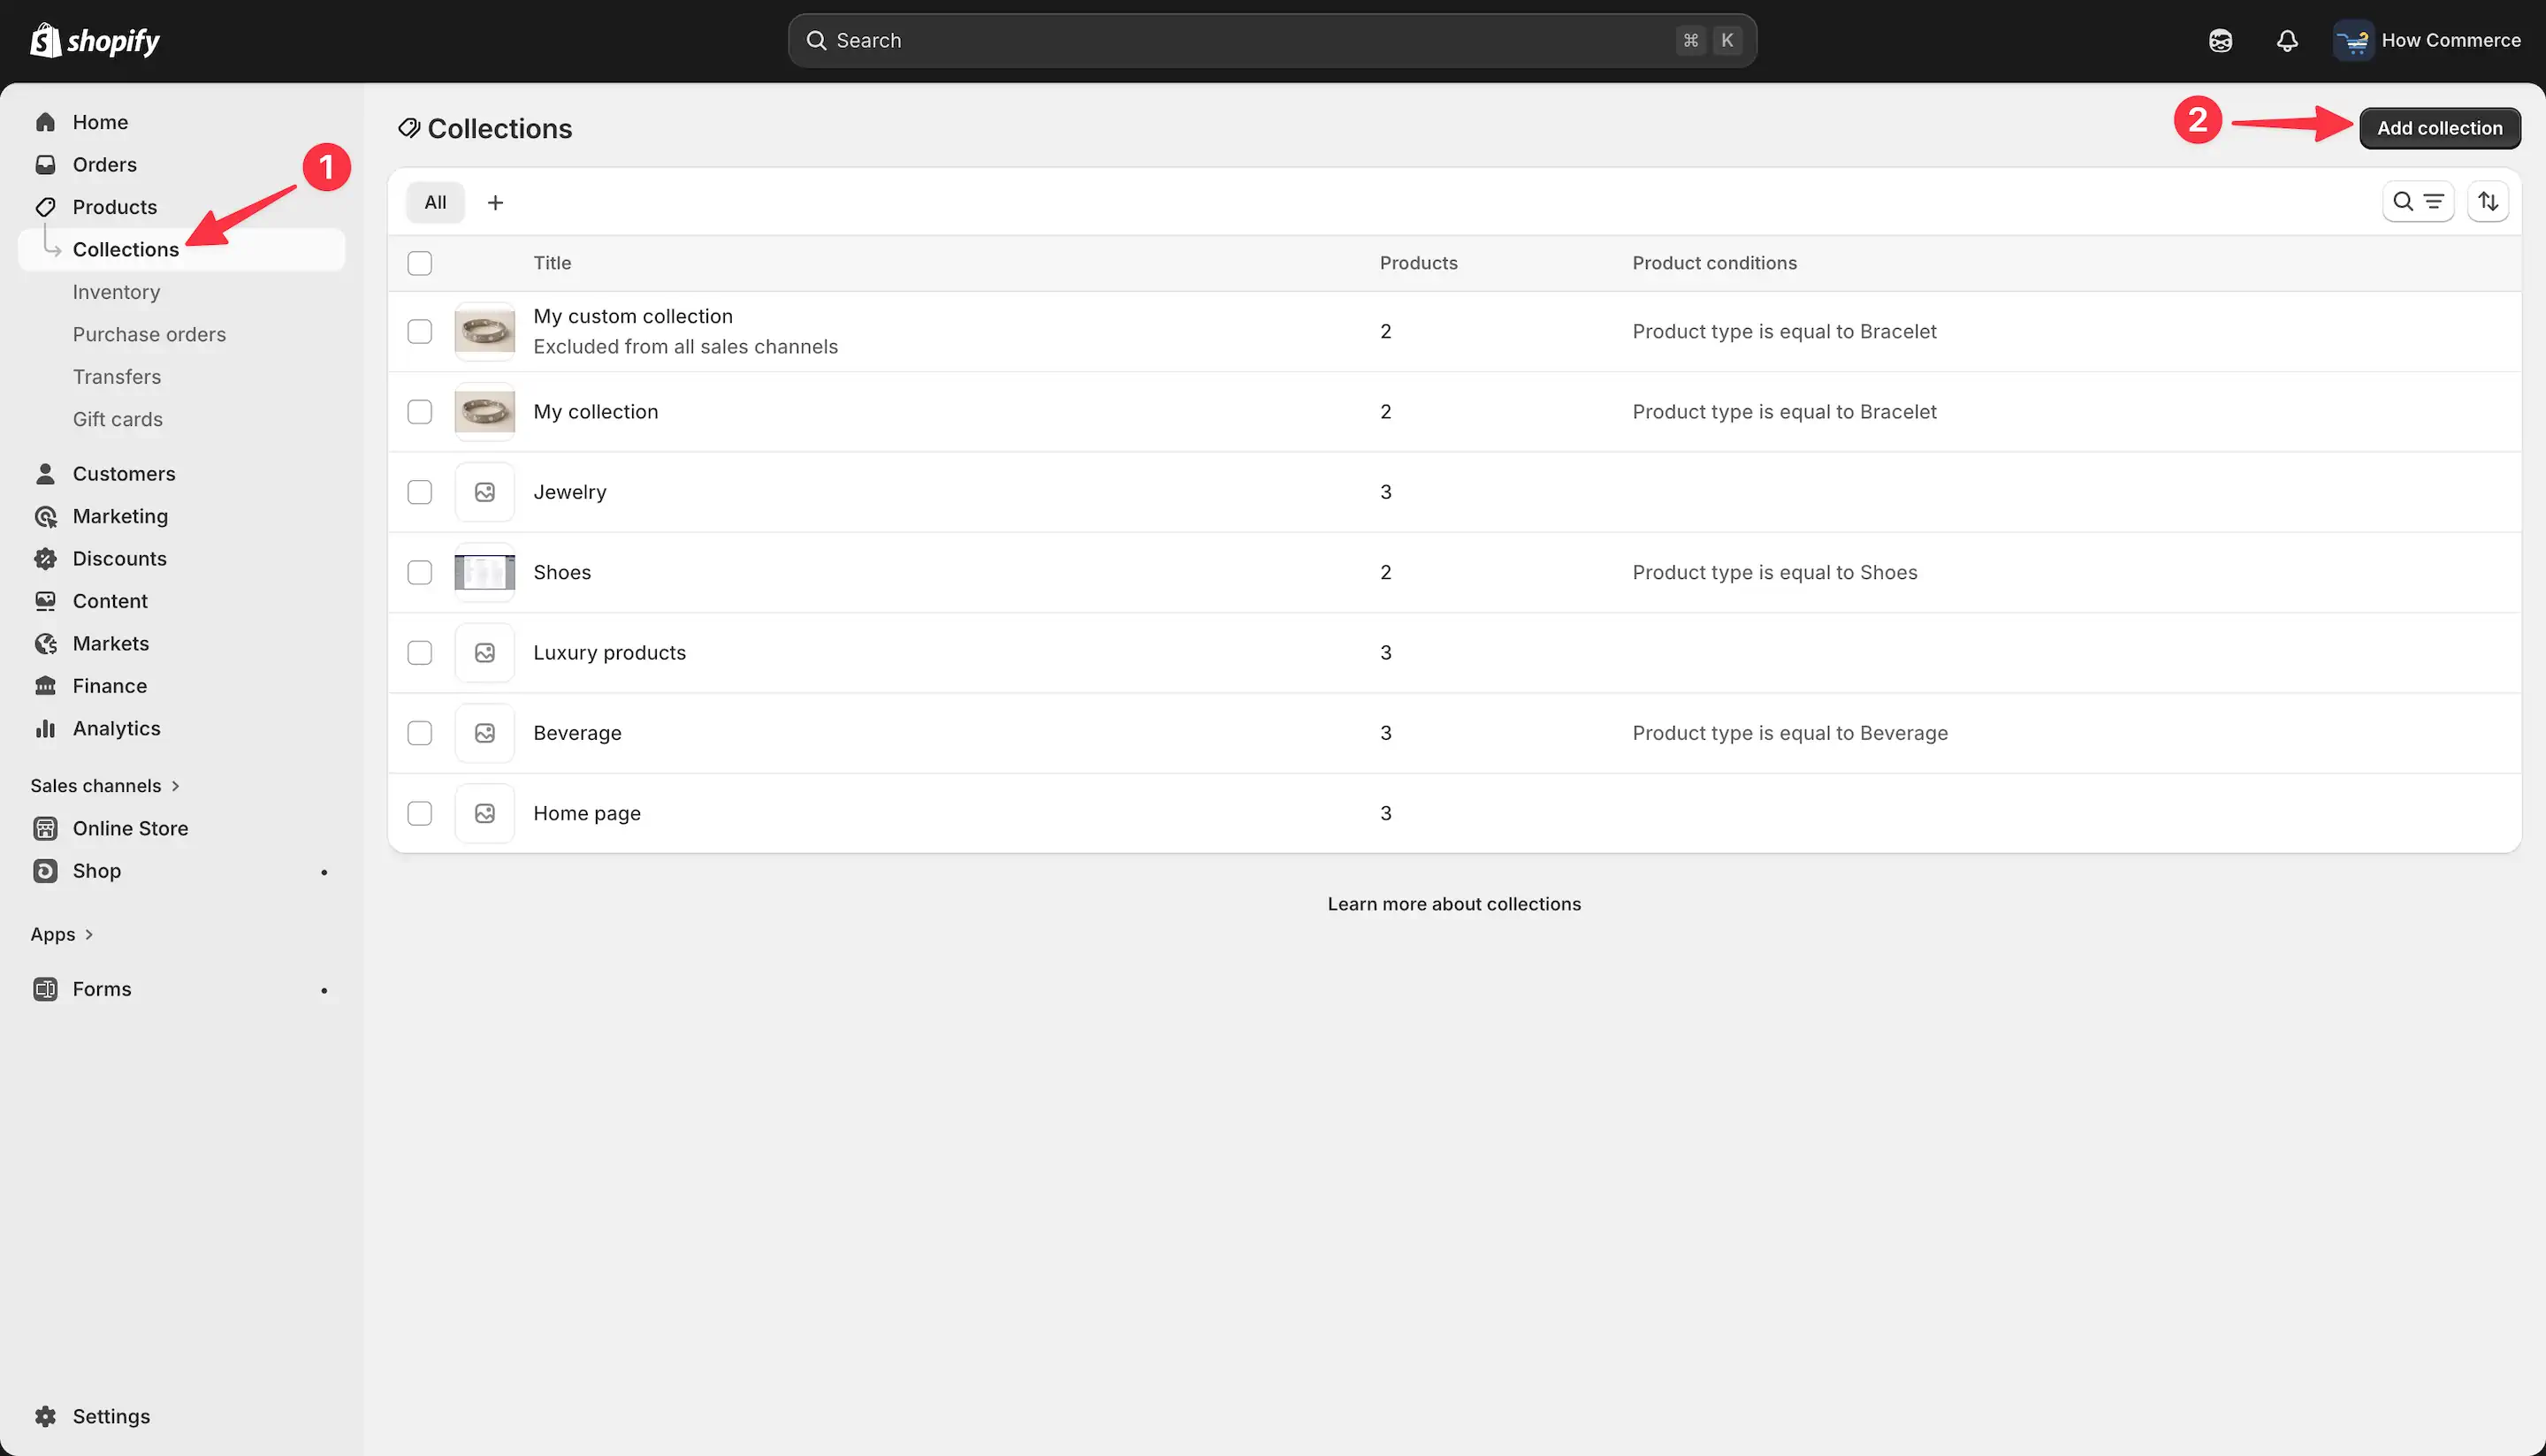The width and height of the screenshot is (2546, 1456).
Task: Click 'Product type is equal to Beverage'
Action: pos(1790,733)
